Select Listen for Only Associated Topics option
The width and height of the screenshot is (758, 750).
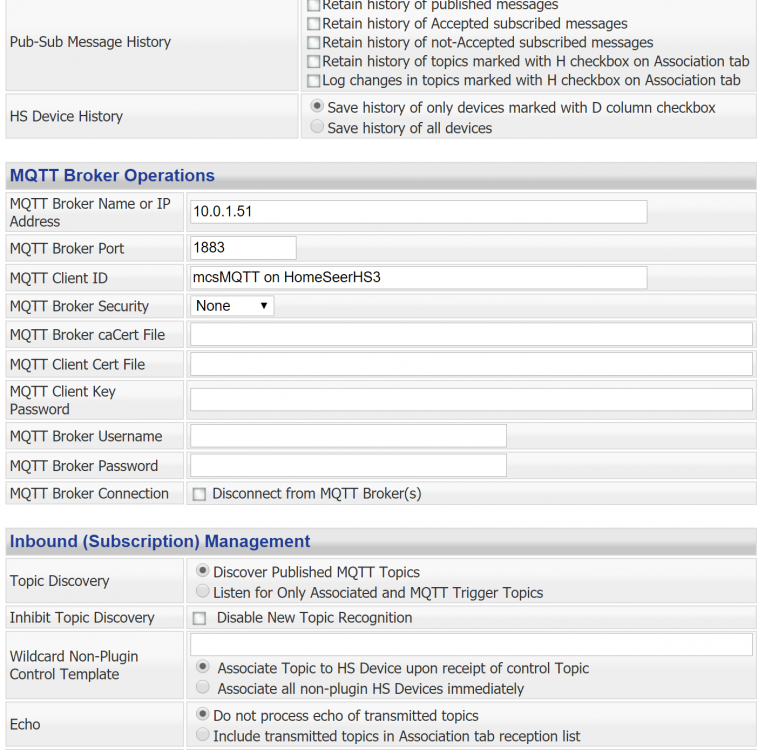203,592
